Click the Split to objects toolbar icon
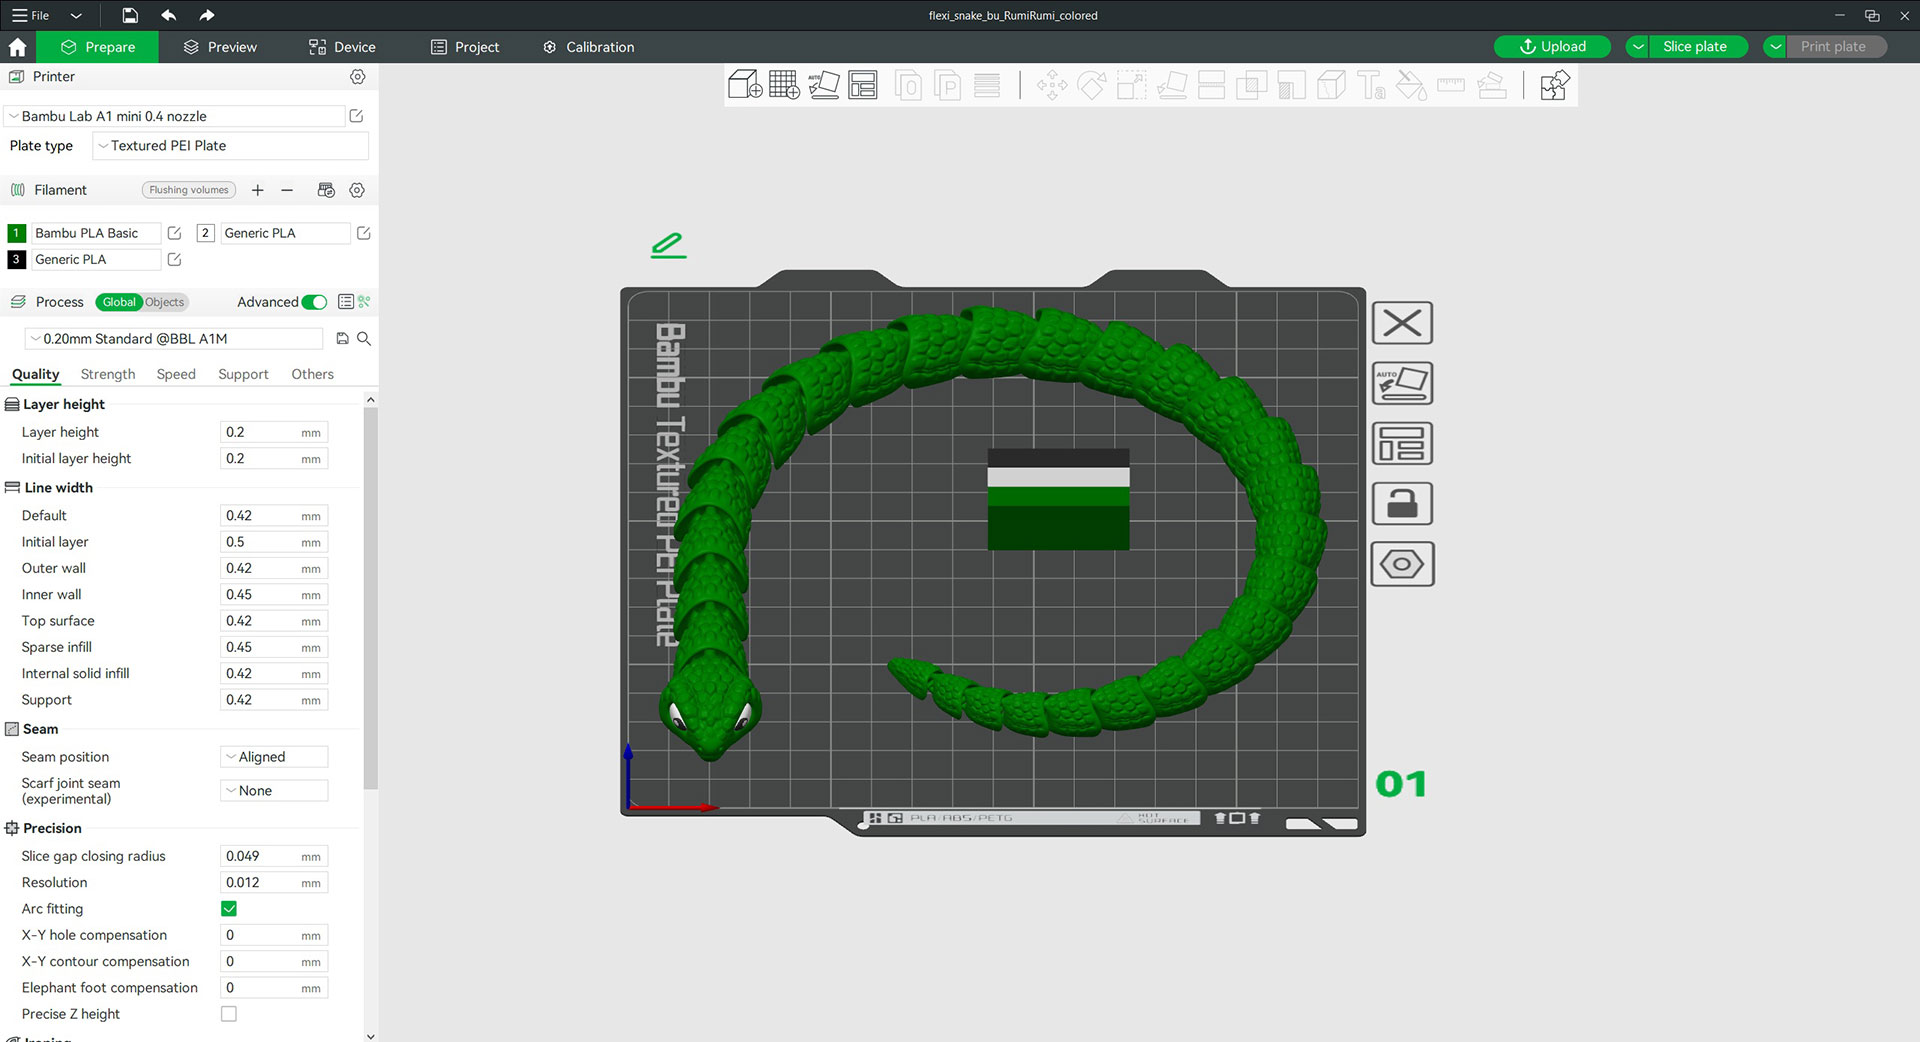The height and width of the screenshot is (1042, 1920). (908, 85)
